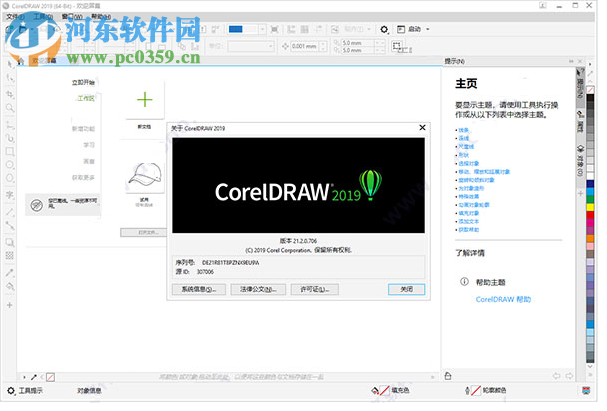Select the Parallel Dimension line tool
Image resolution: width=607 pixels, height=411 pixels.
coord(10,212)
